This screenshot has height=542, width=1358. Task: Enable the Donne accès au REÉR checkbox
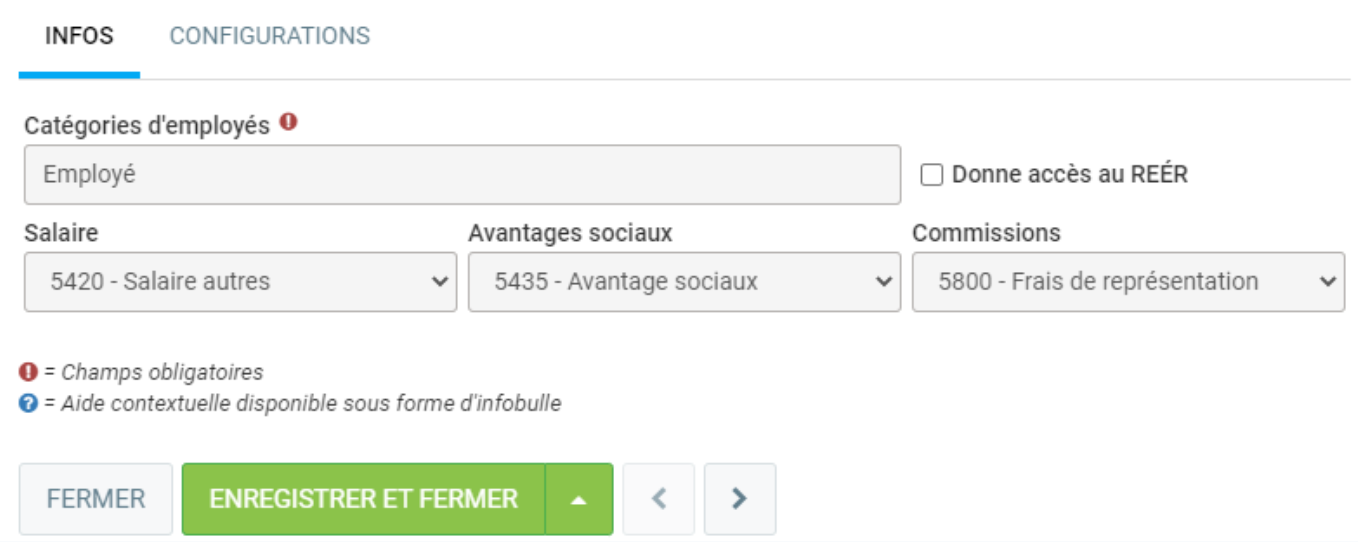932,175
